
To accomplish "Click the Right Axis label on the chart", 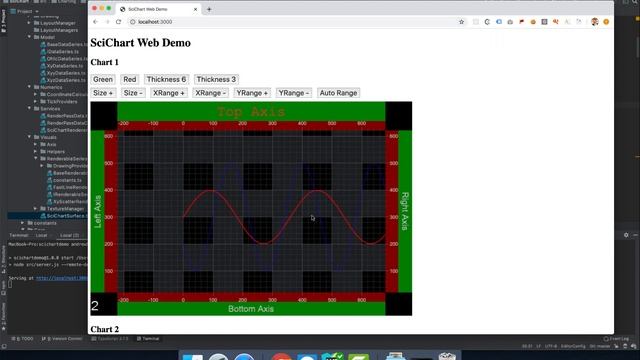I will (405, 211).
